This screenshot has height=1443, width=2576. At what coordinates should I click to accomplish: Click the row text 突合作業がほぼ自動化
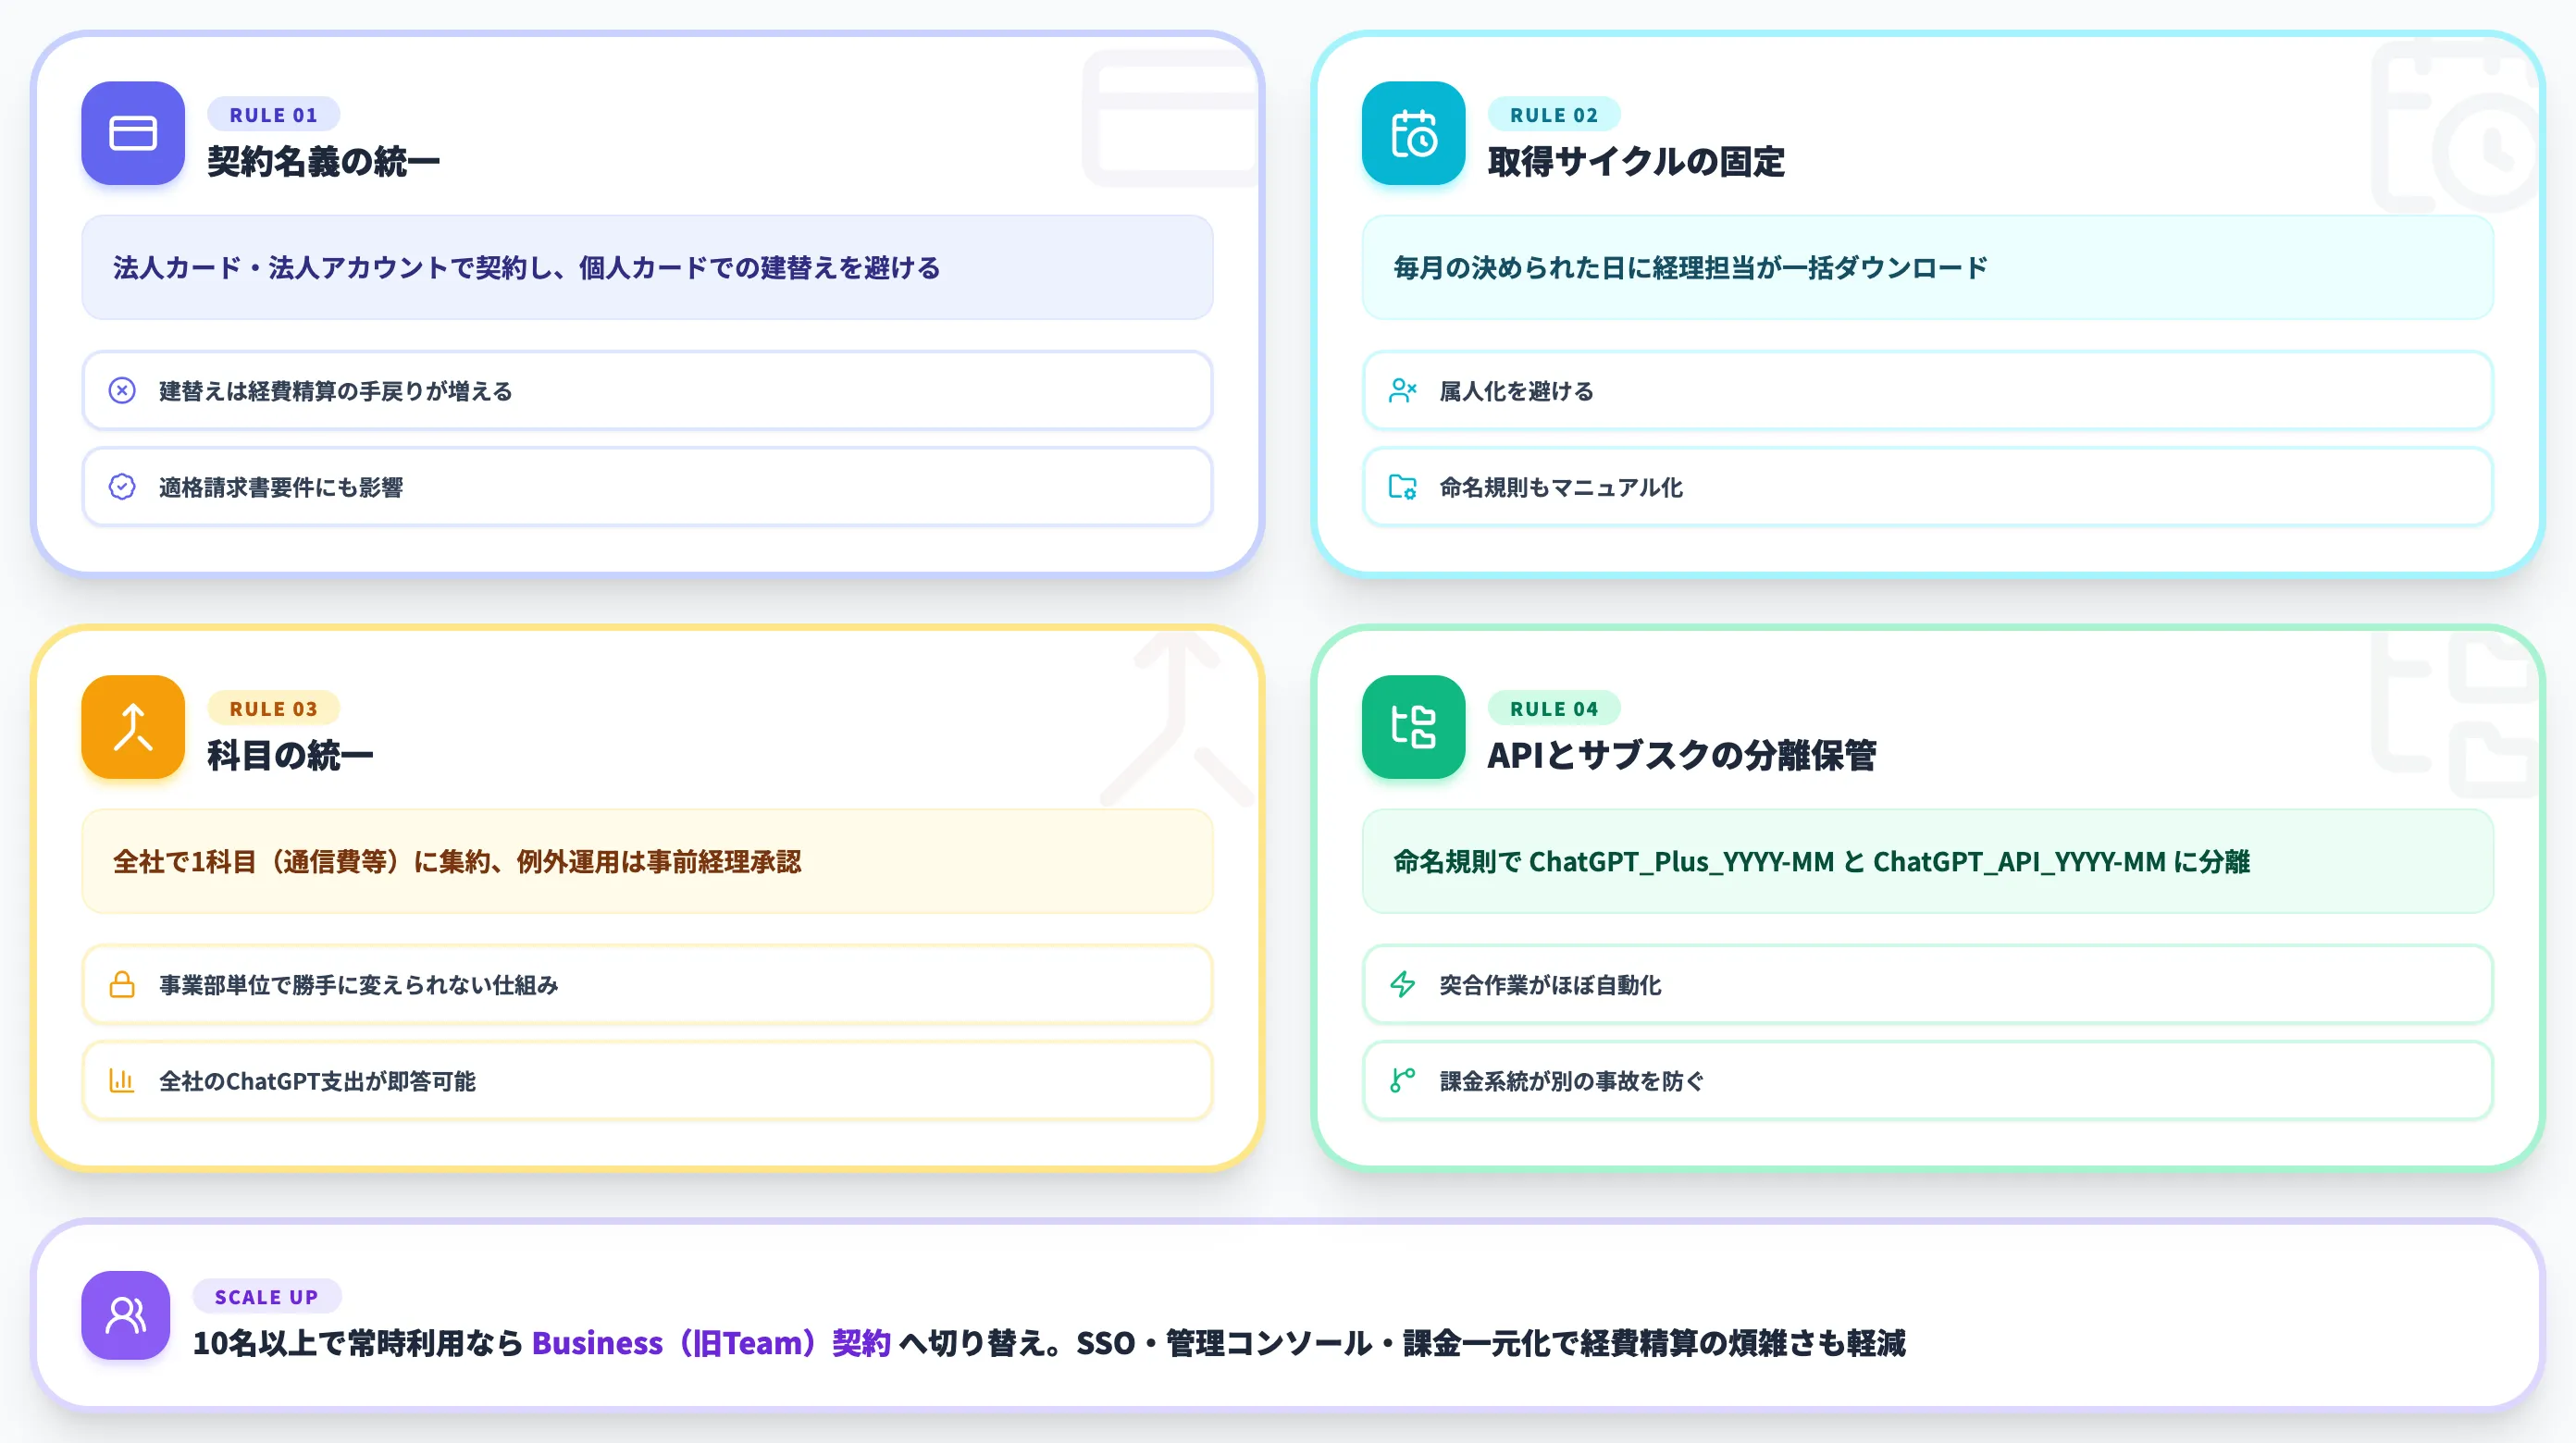pyautogui.click(x=1550, y=985)
